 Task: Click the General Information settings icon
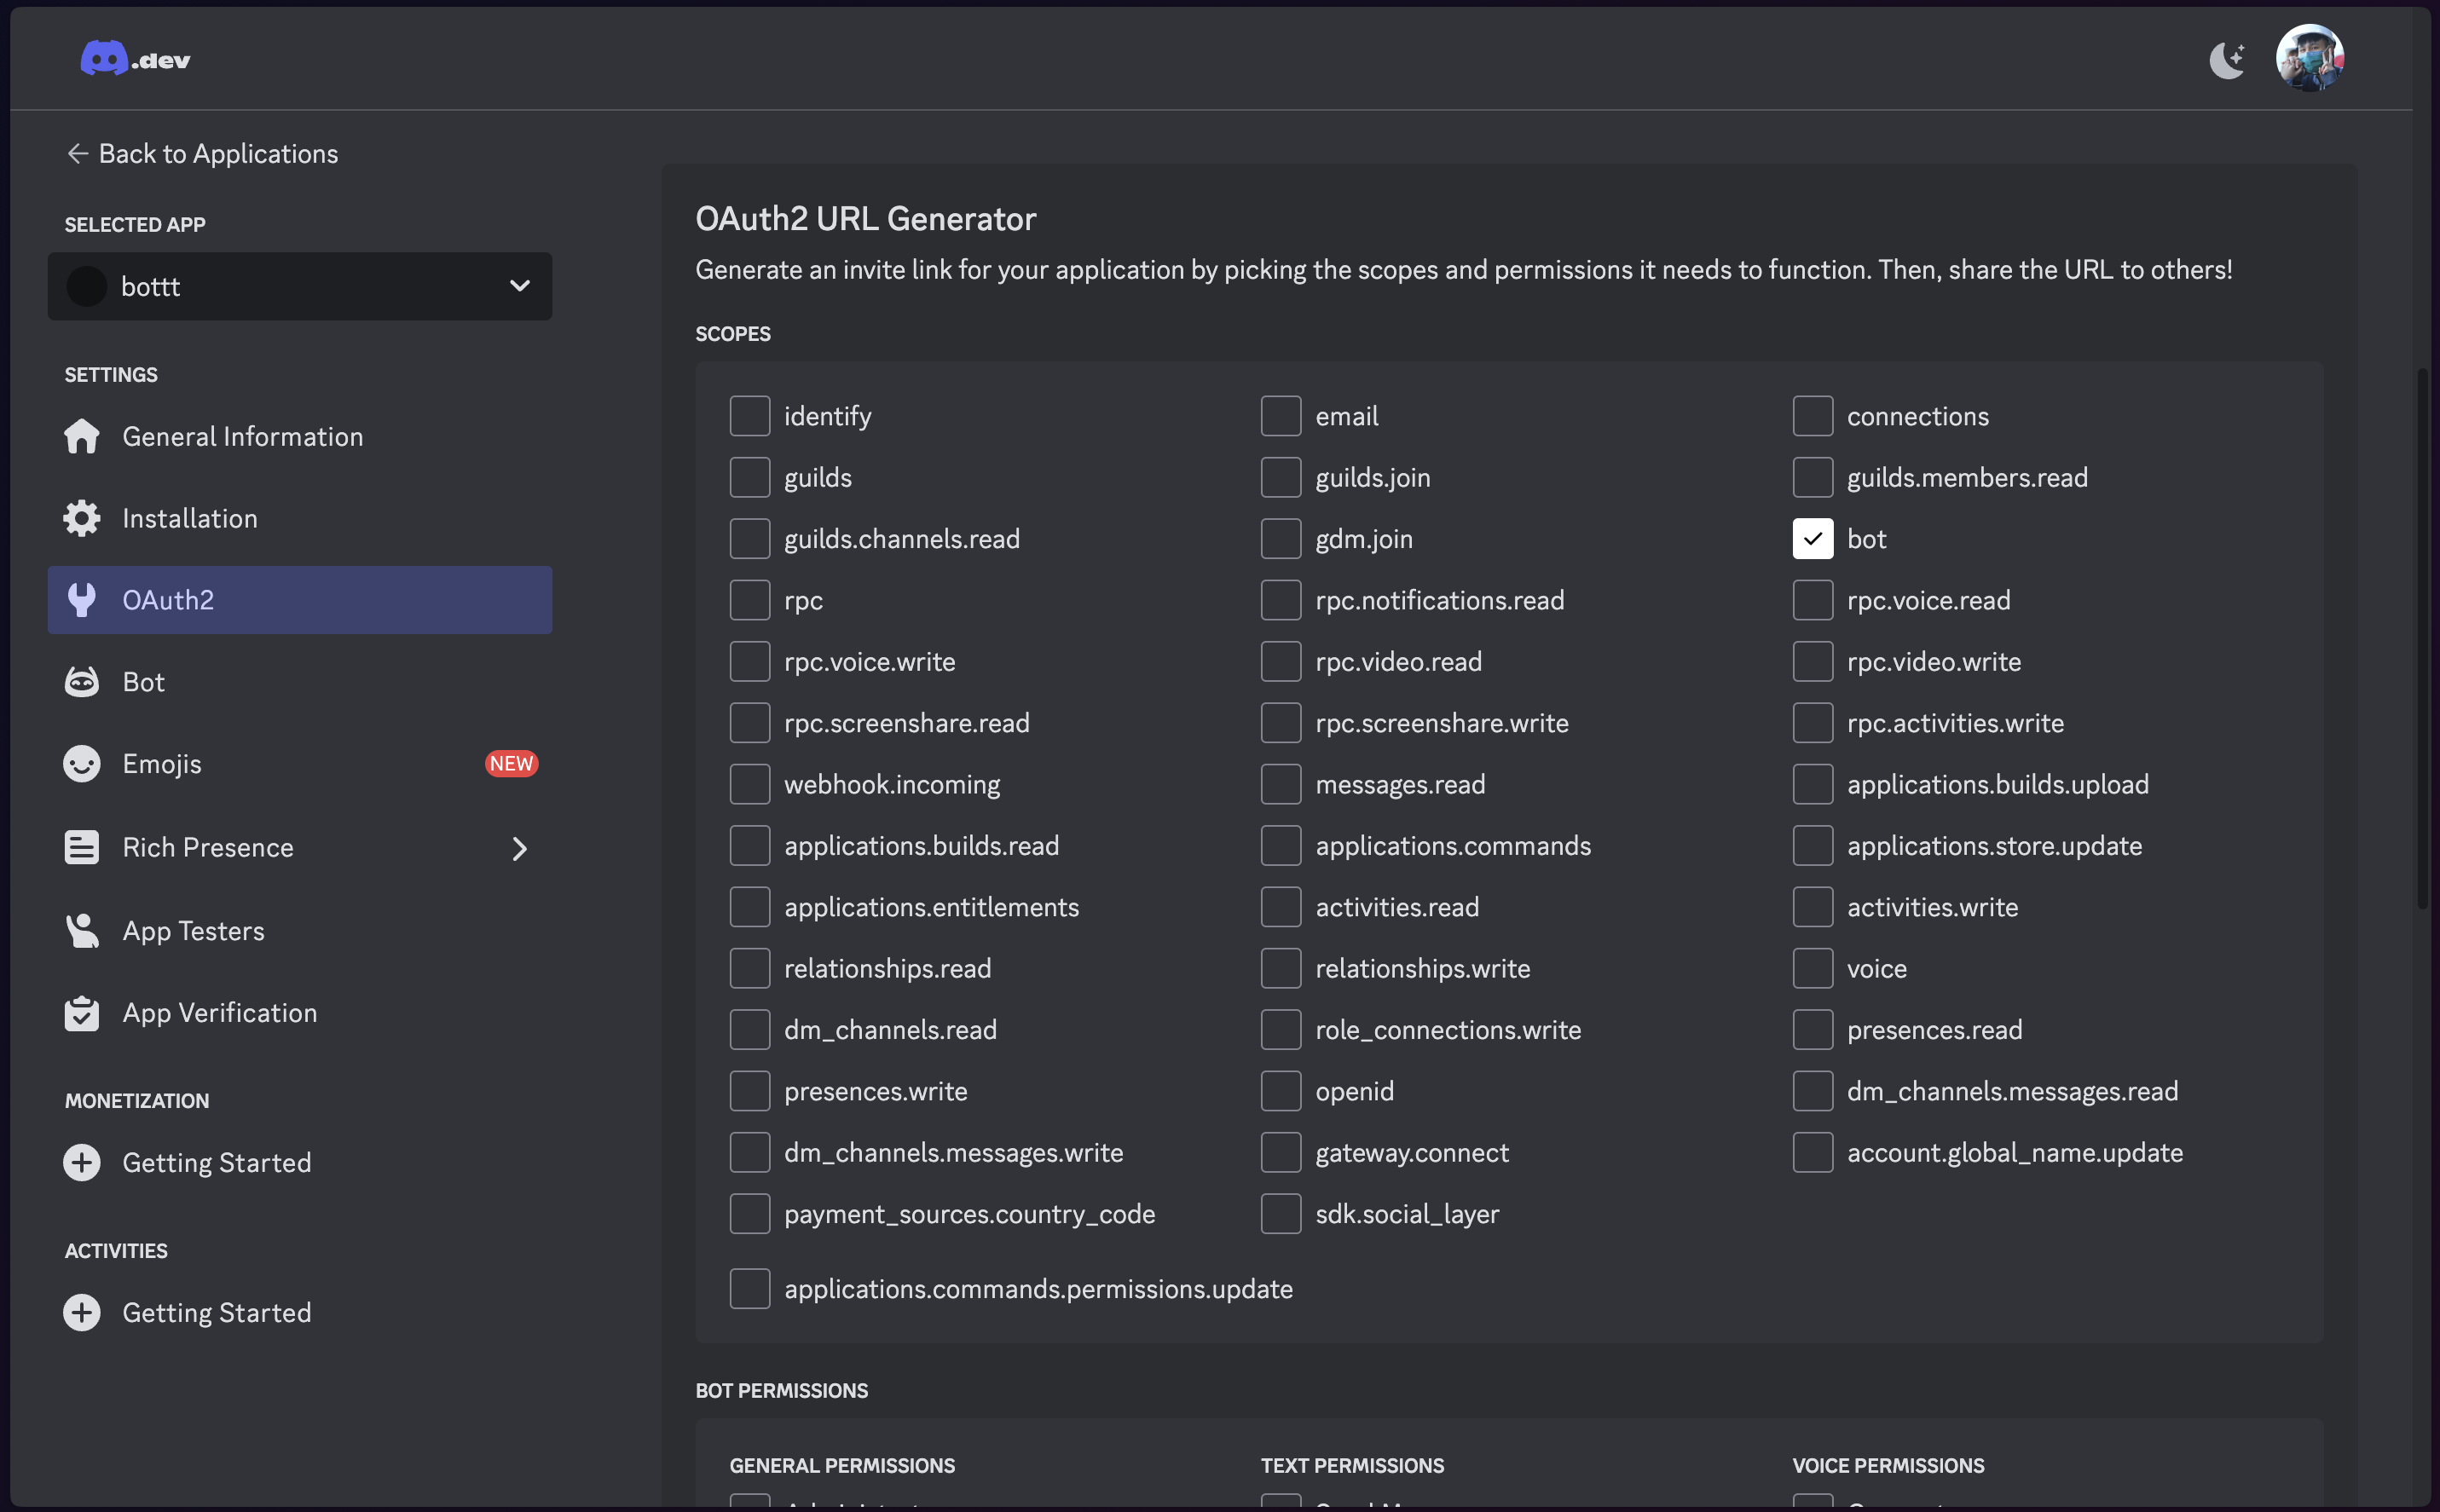(x=82, y=436)
